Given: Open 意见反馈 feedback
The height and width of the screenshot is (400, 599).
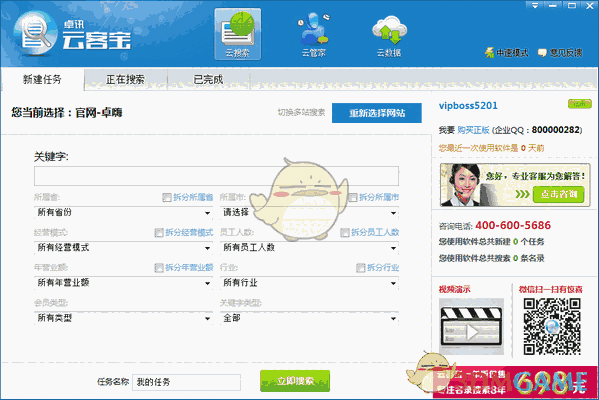Looking at the screenshot, I should click(x=560, y=53).
